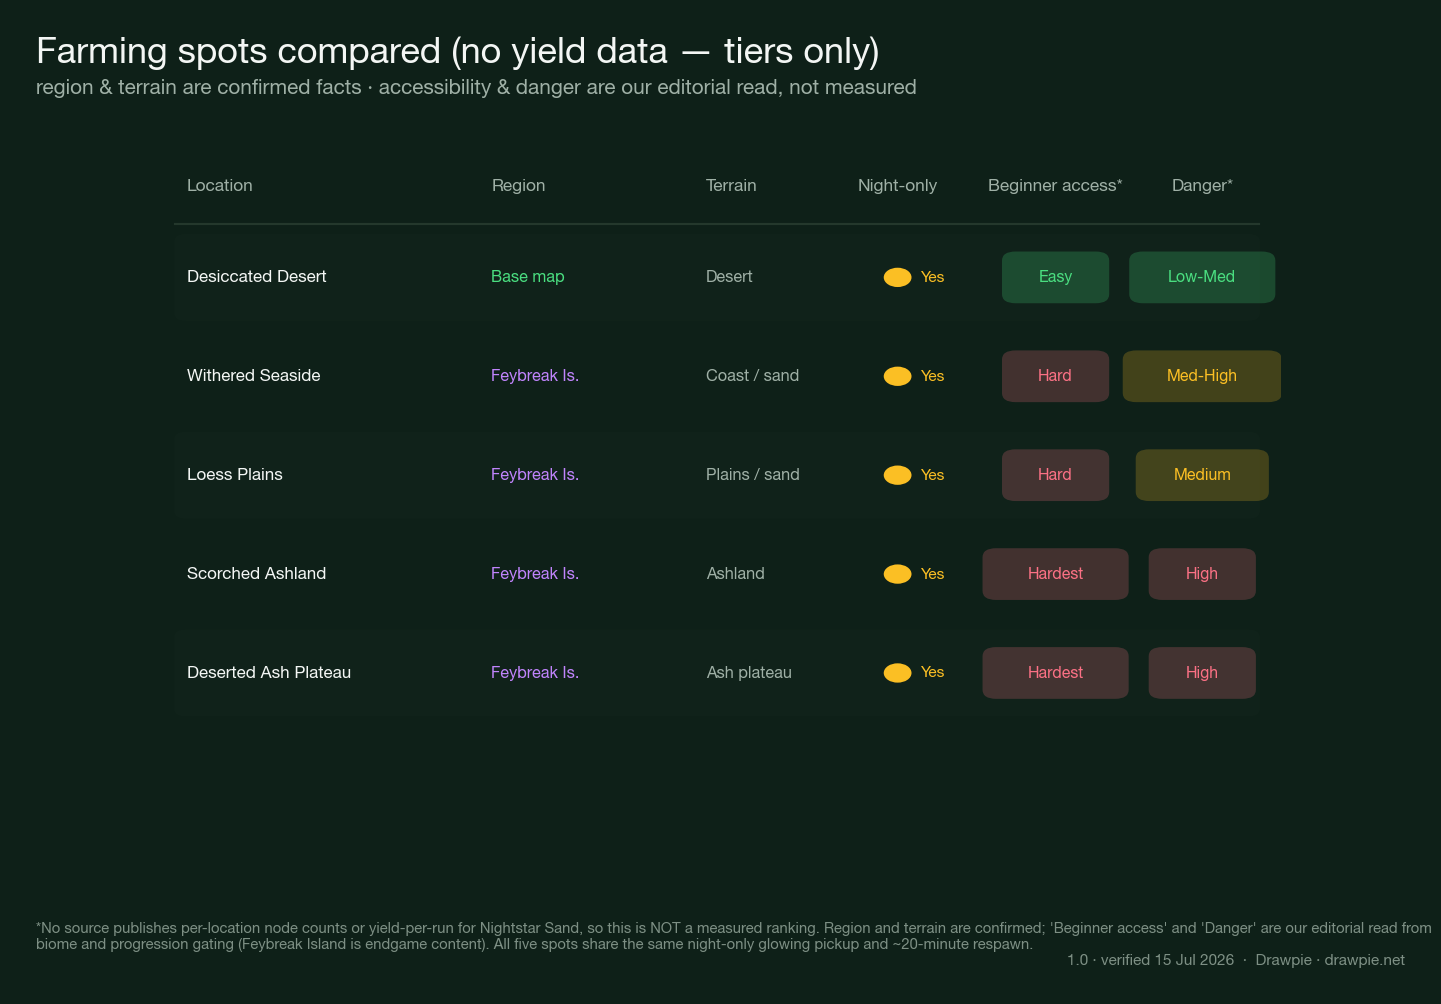Click the High danger badge for Deserted Ash Plateau
Screen dimensions: 1441x1004
tap(1202, 673)
